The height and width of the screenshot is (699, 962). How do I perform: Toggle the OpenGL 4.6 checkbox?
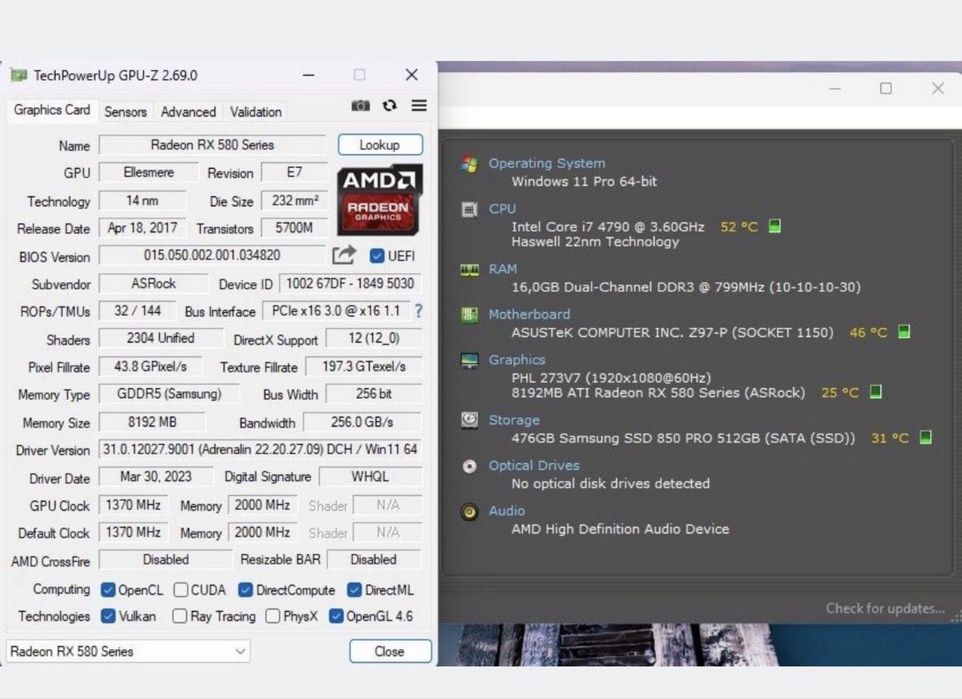coord(336,616)
